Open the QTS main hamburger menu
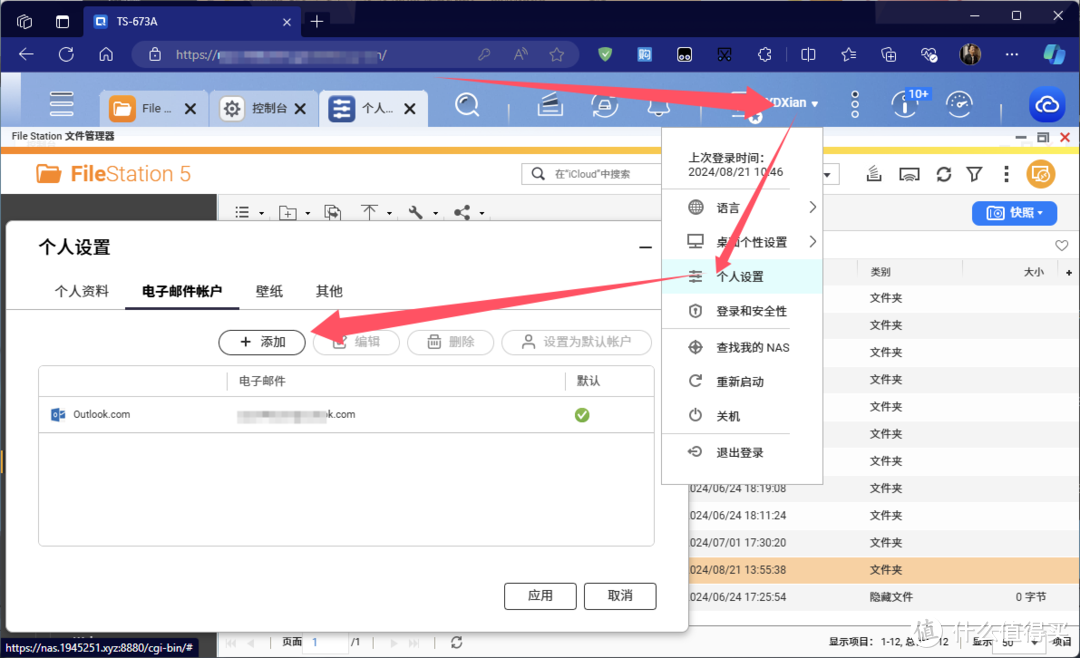The image size is (1080, 658). [x=62, y=104]
